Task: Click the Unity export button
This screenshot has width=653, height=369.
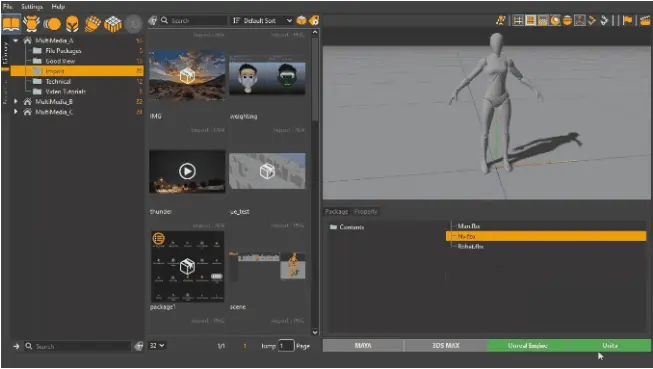Action: pos(610,346)
